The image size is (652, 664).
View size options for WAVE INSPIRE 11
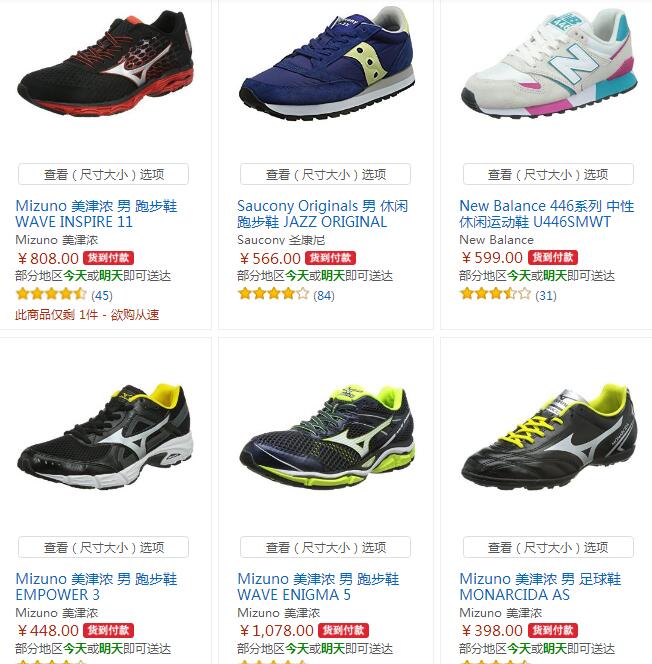(103, 174)
